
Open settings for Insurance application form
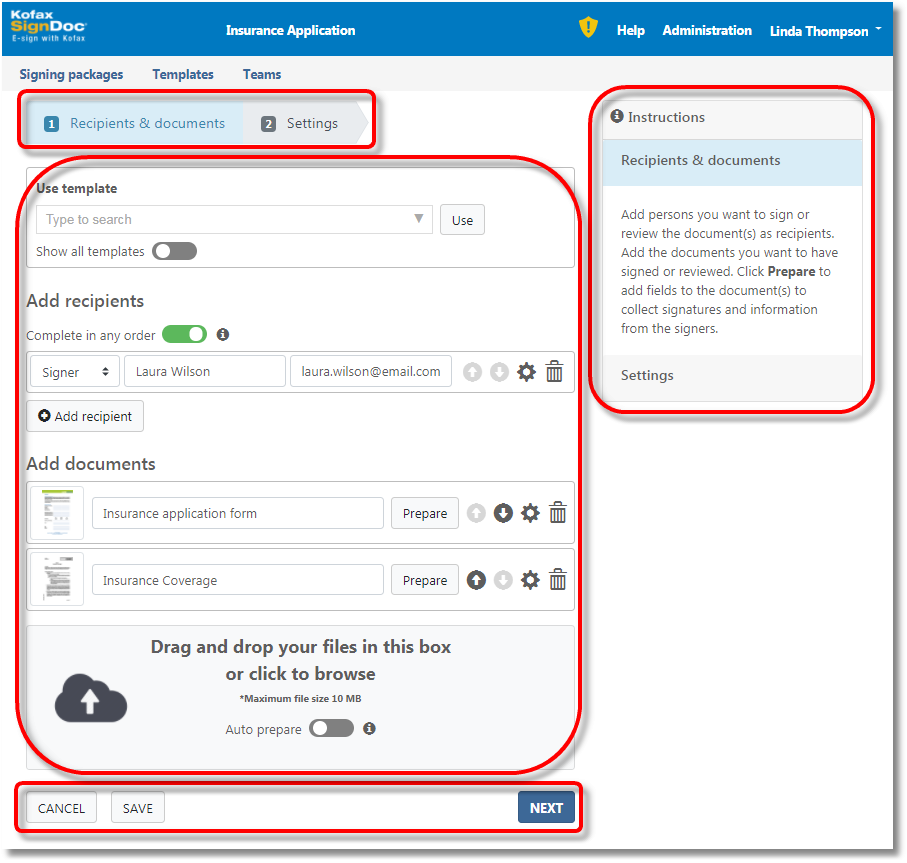[x=530, y=513]
